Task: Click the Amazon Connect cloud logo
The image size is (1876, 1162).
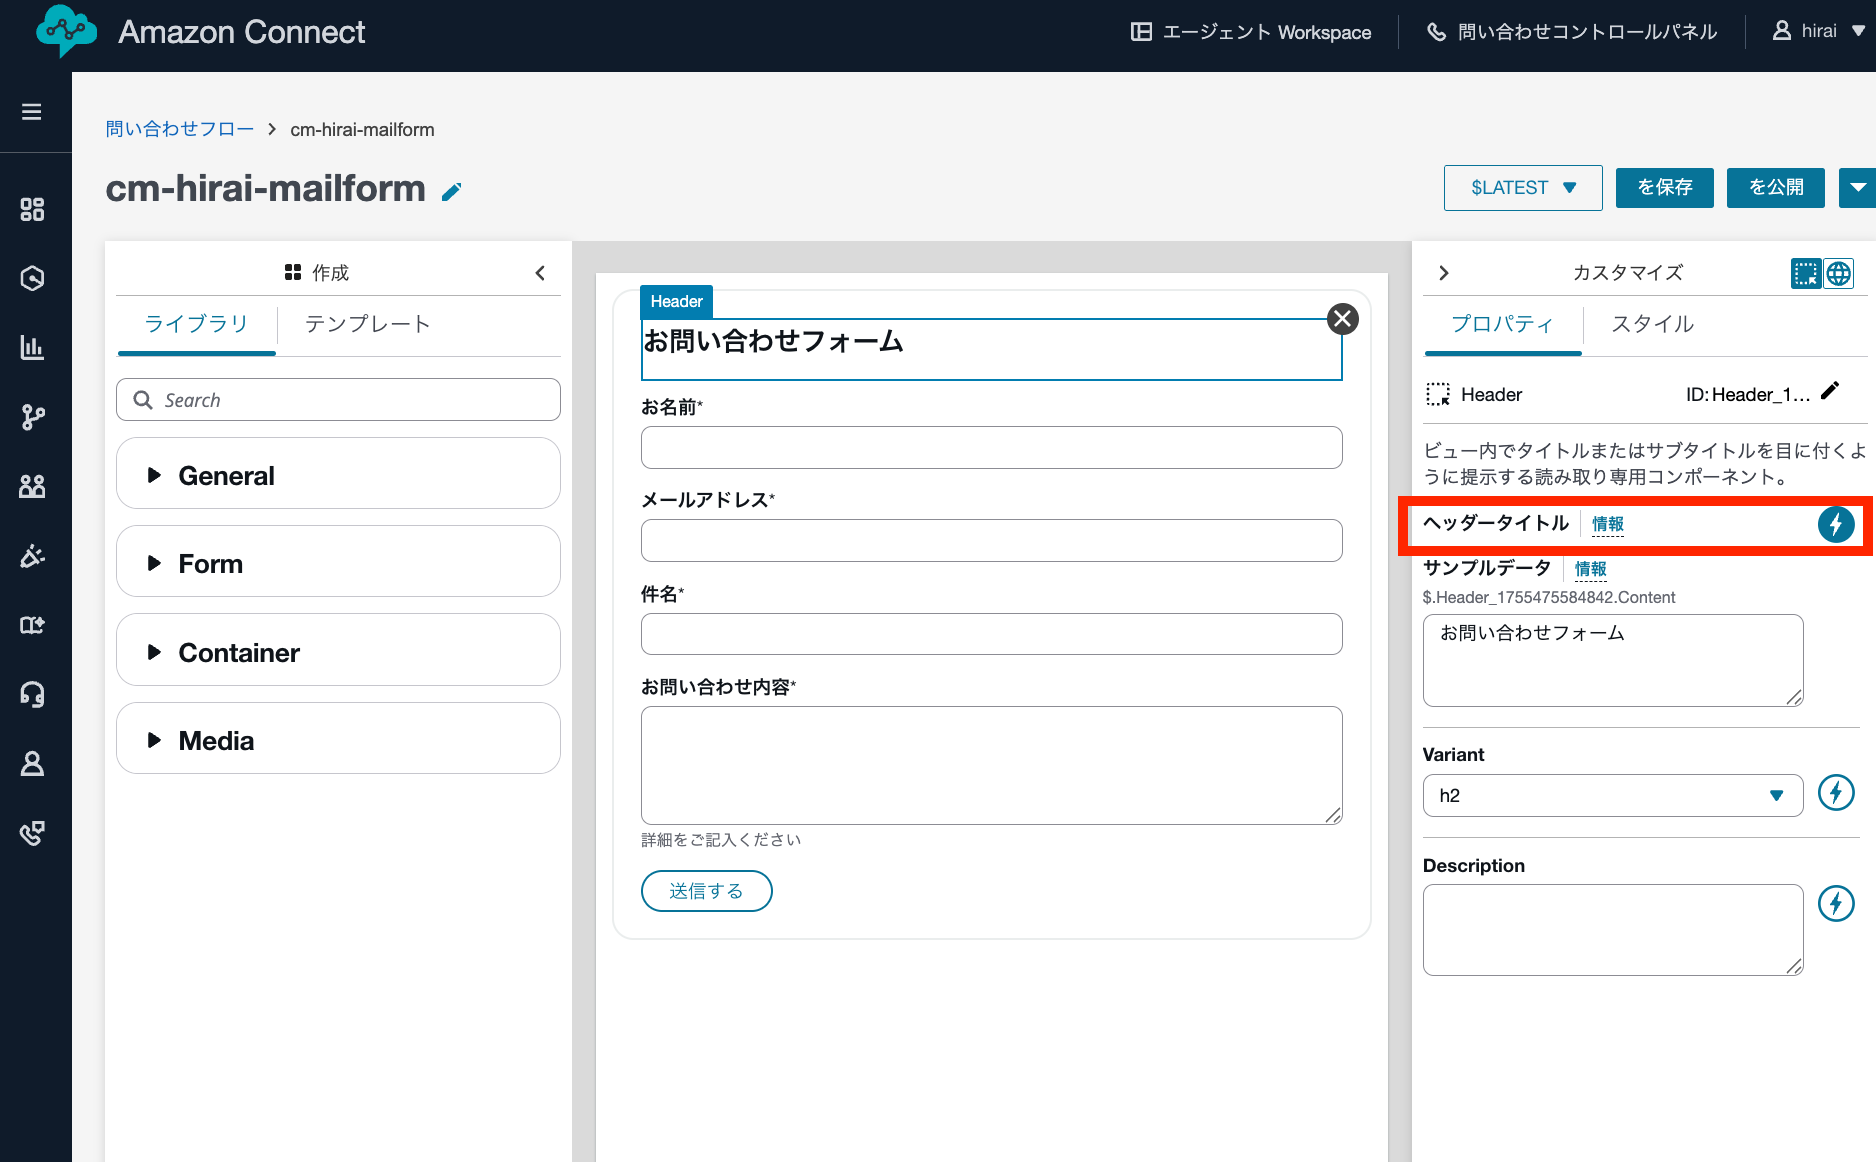Action: 66,32
